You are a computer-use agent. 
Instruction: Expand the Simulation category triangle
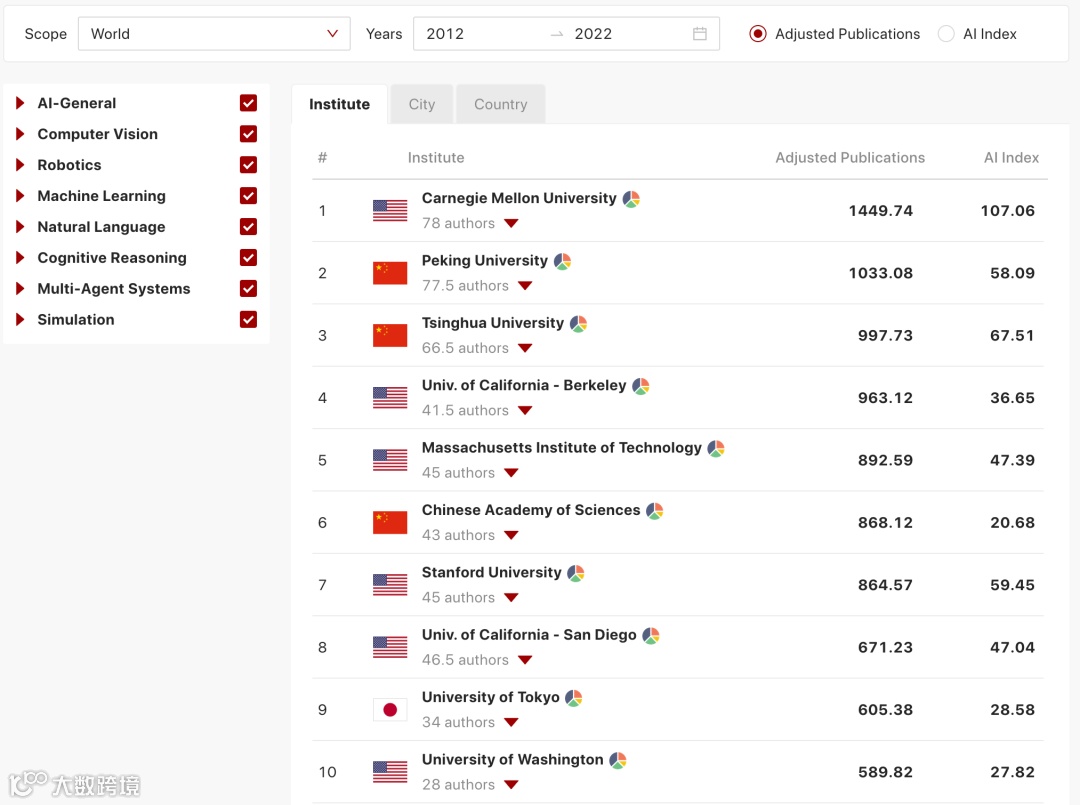(x=20, y=320)
